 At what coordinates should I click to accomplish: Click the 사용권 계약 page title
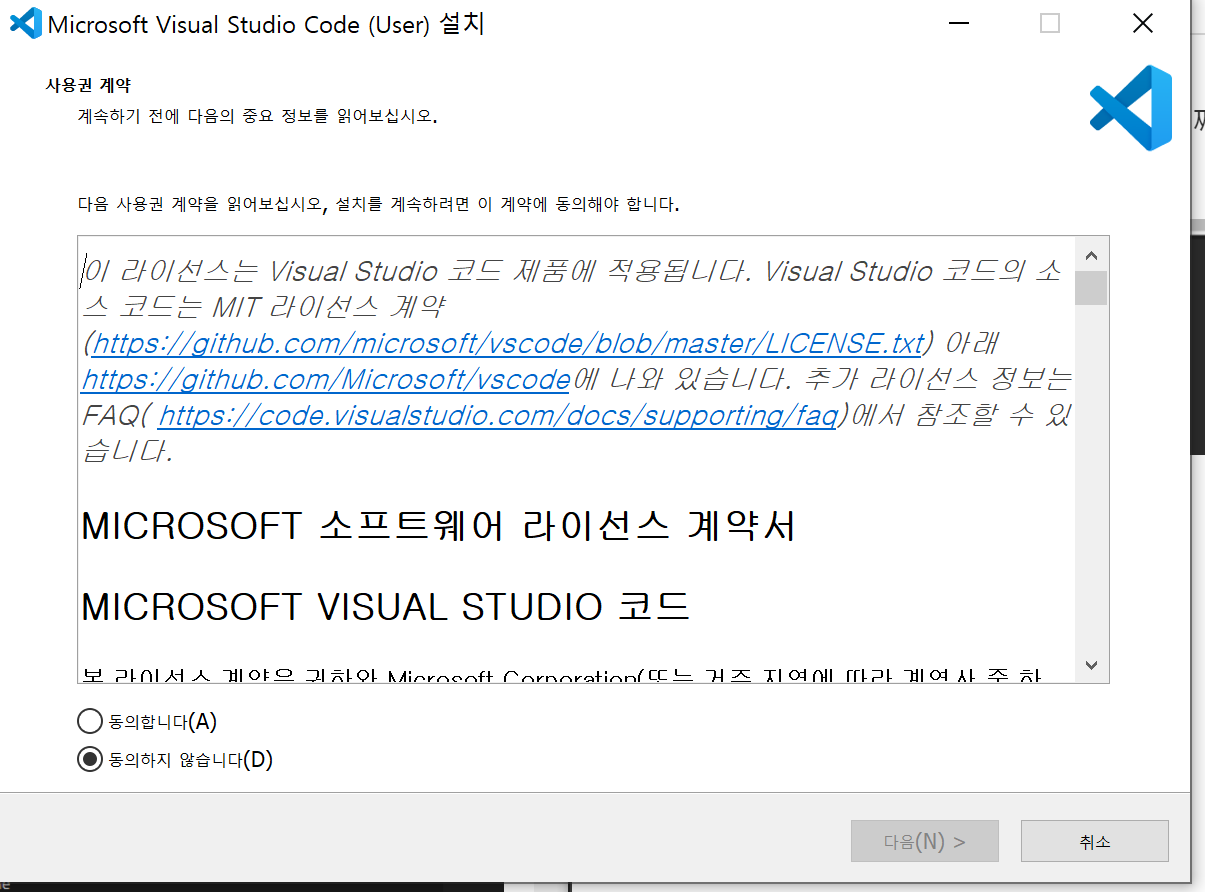click(x=89, y=85)
